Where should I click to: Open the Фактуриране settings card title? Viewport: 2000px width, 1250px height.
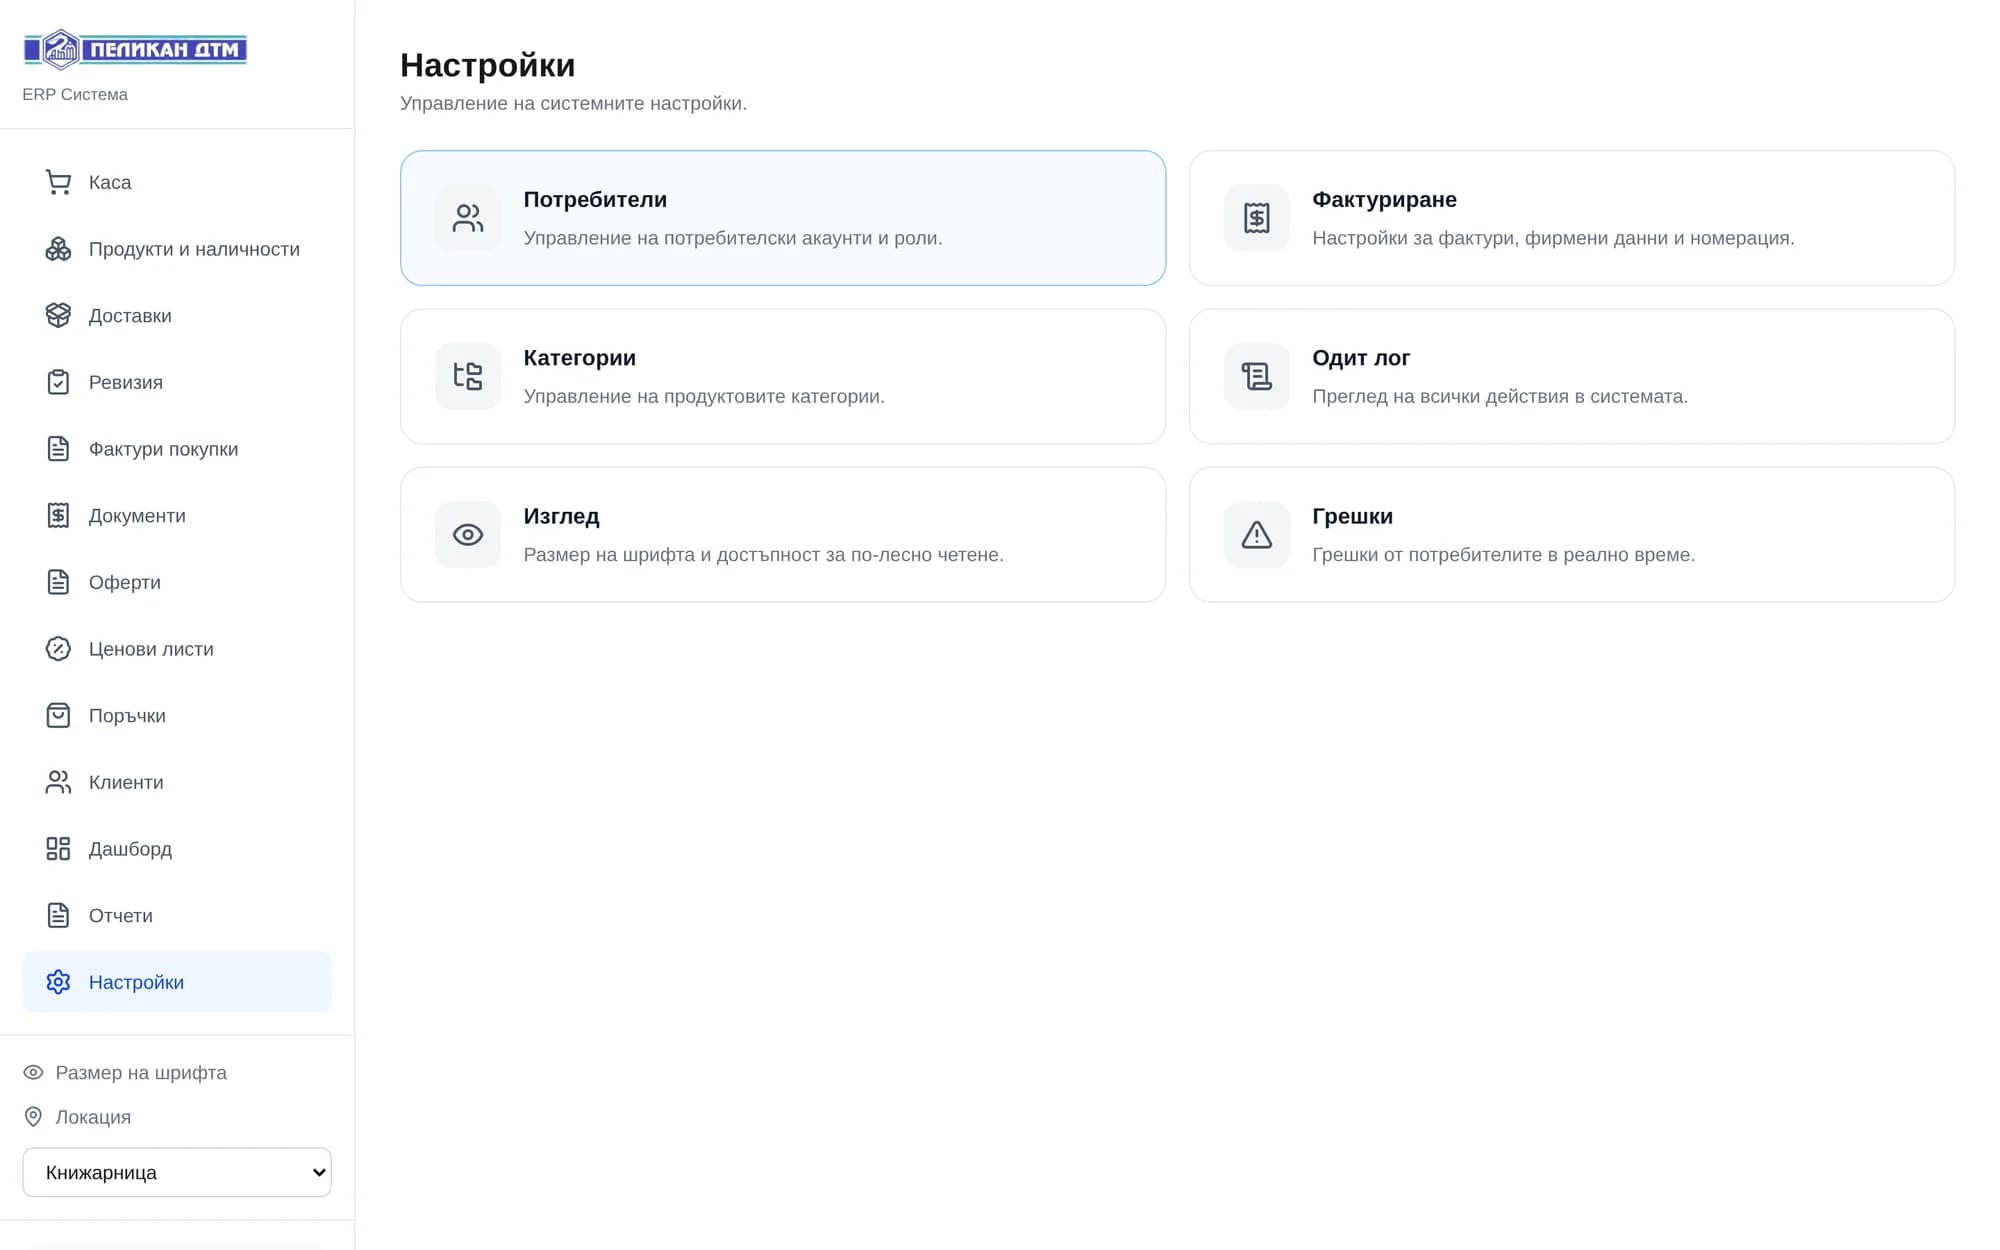[x=1384, y=199]
